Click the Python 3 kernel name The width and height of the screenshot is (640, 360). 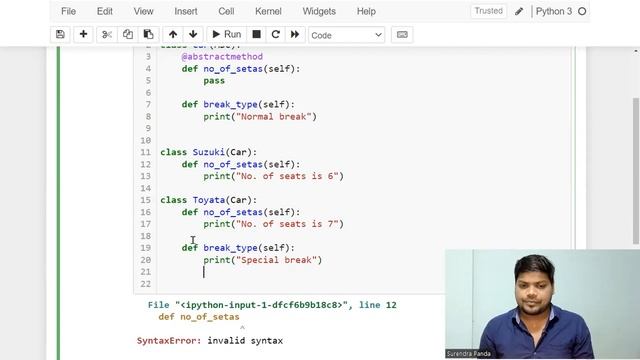point(554,11)
